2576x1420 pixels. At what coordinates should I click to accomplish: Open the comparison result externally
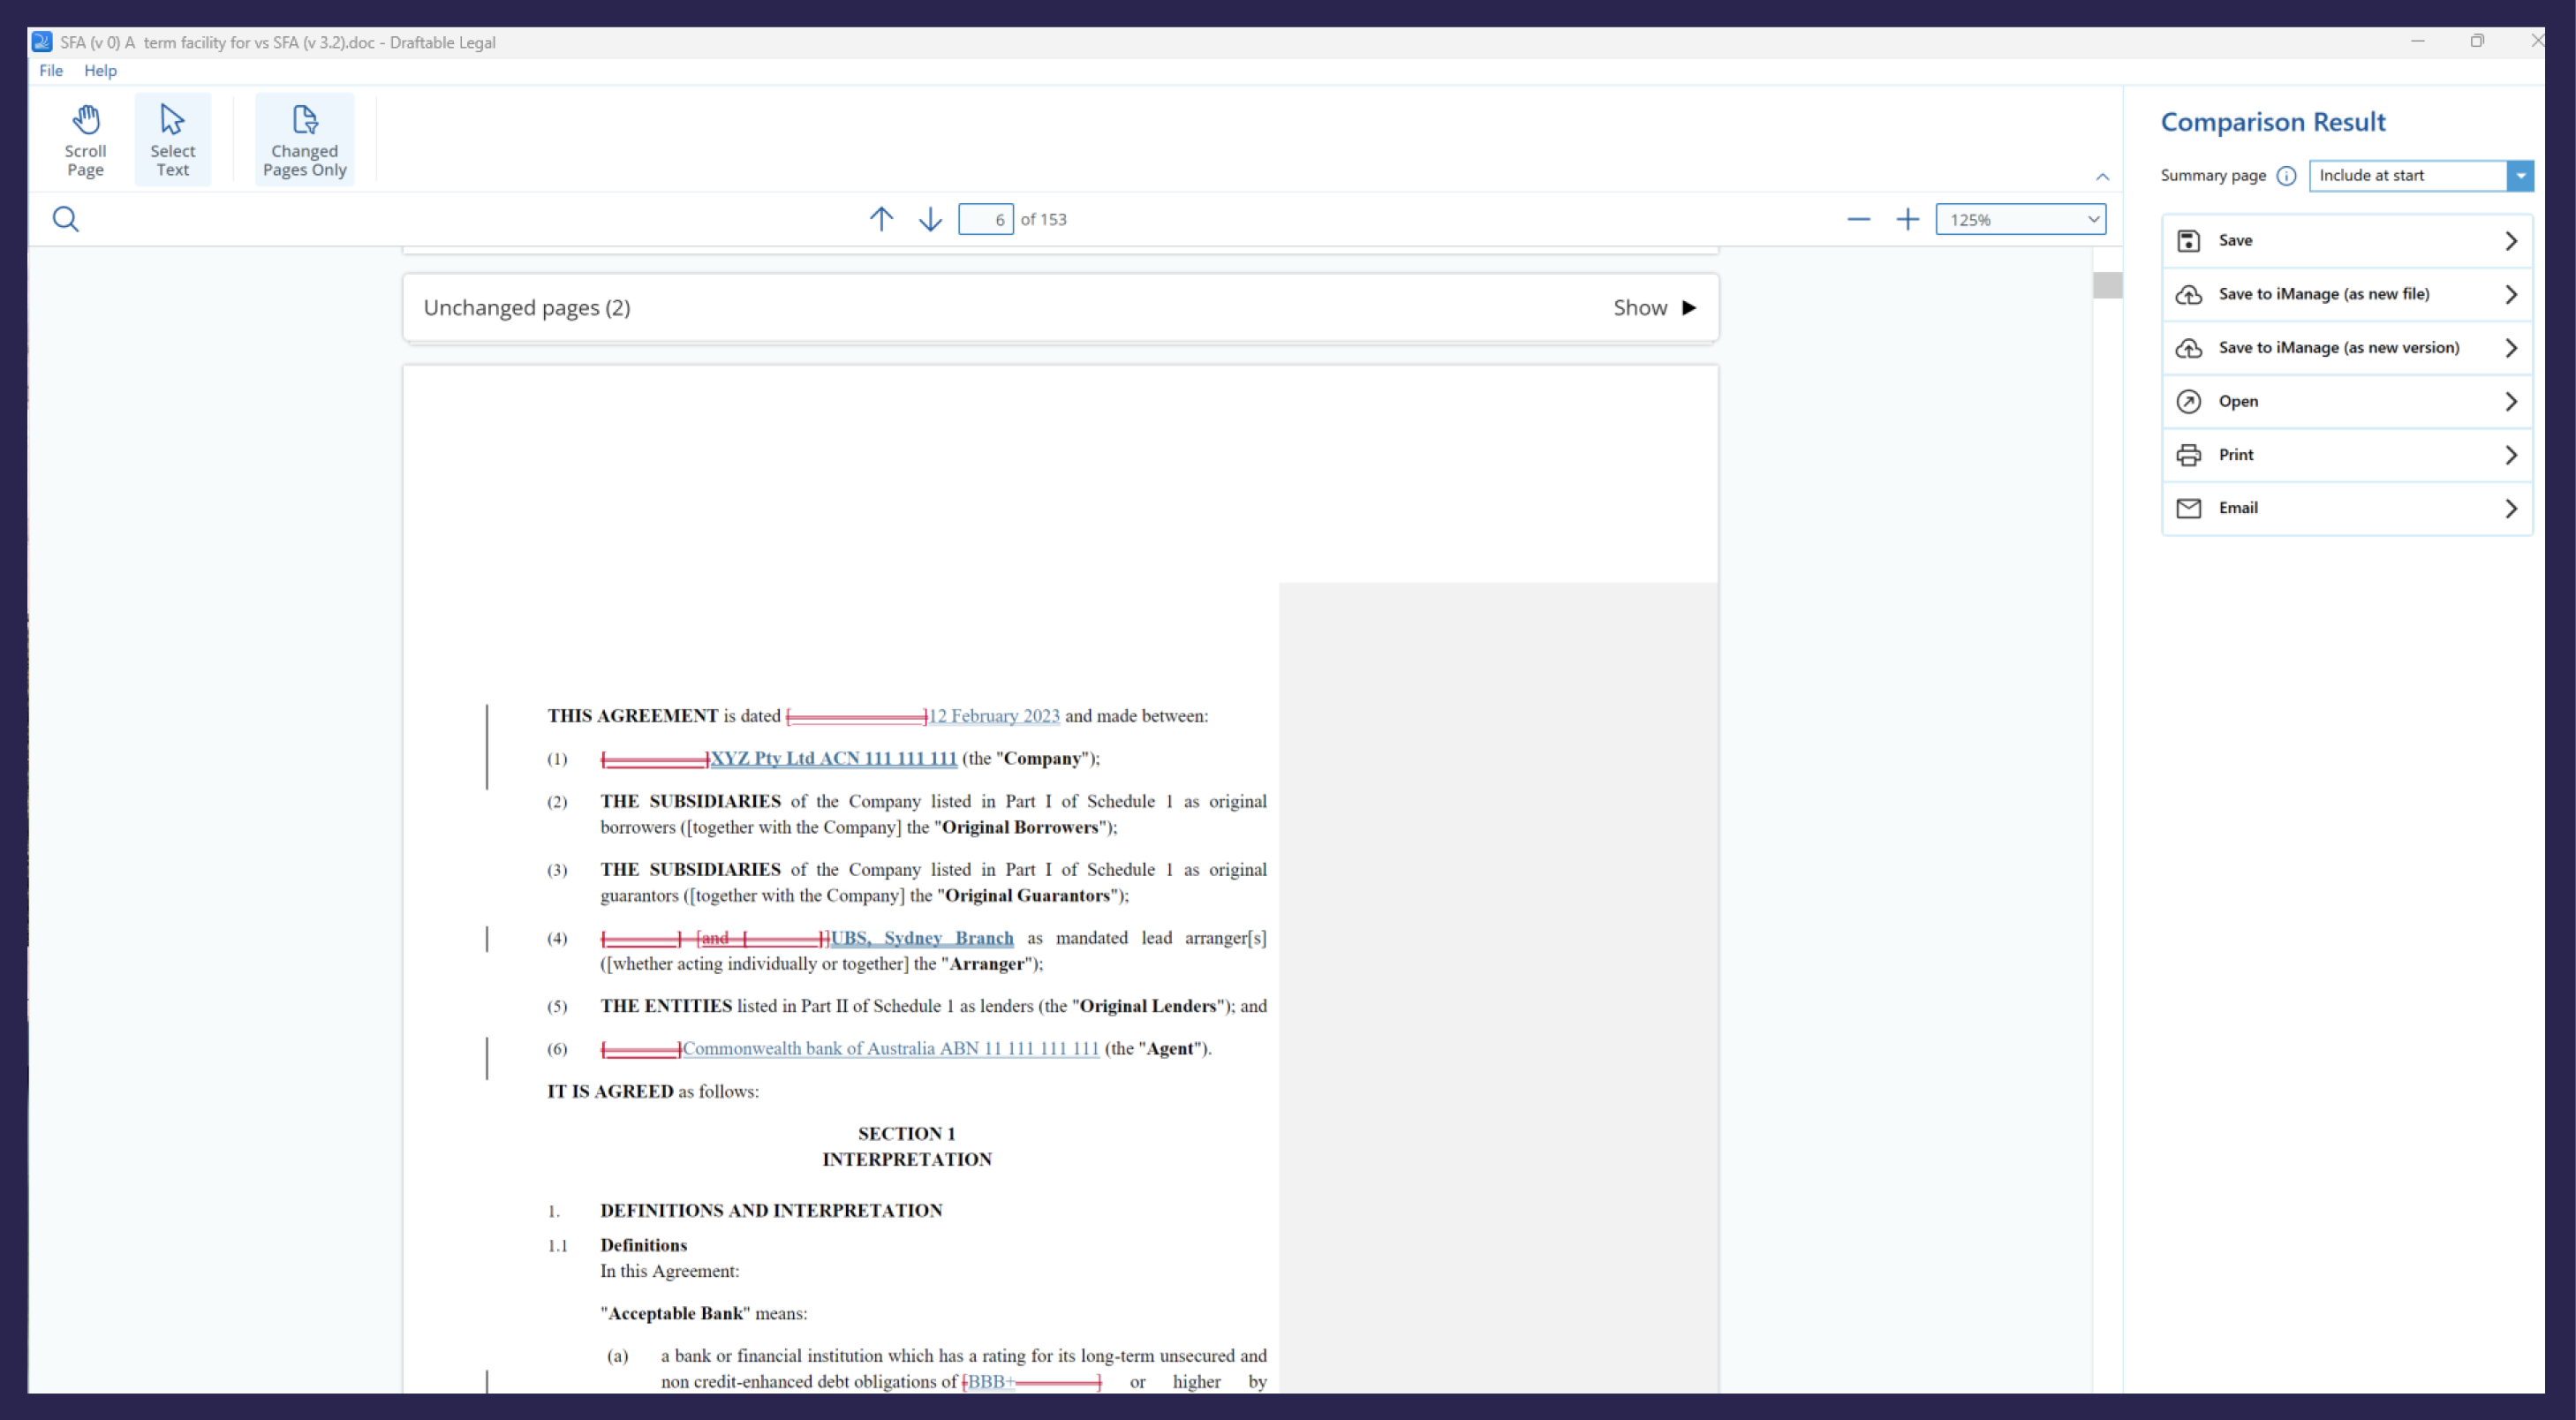(2346, 401)
